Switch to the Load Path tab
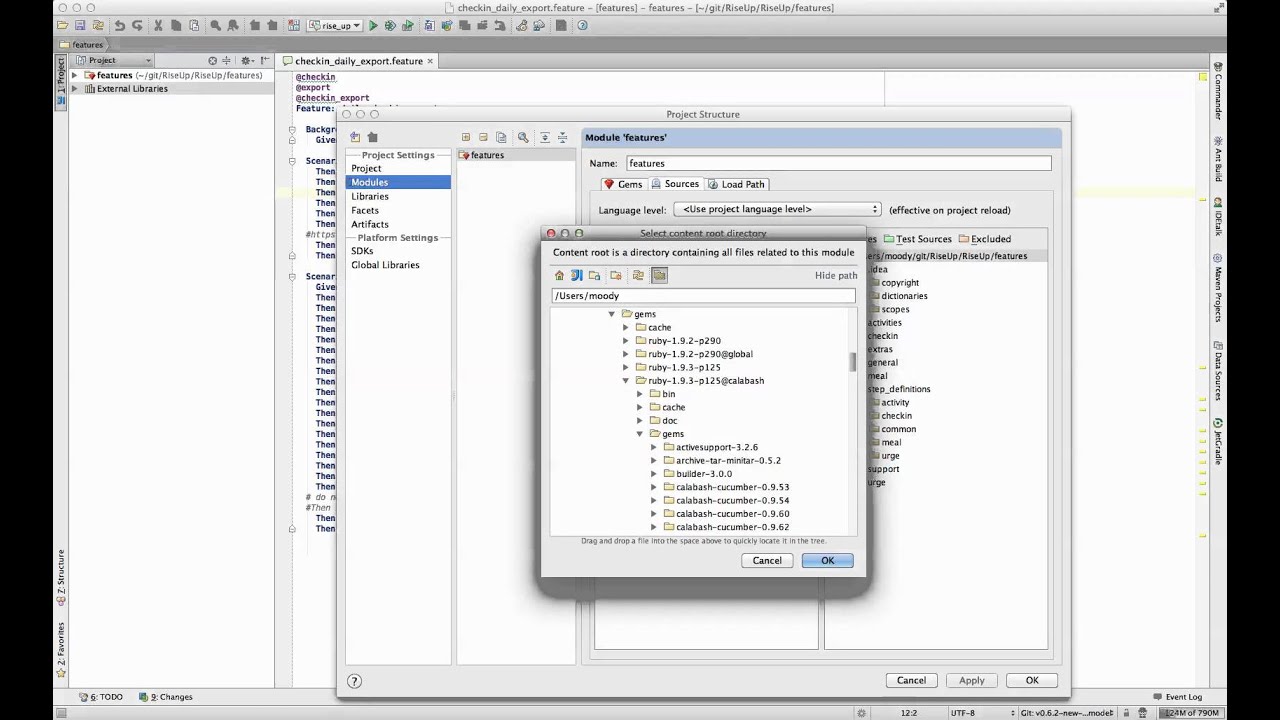Viewport: 1280px width, 720px height. (x=736, y=184)
